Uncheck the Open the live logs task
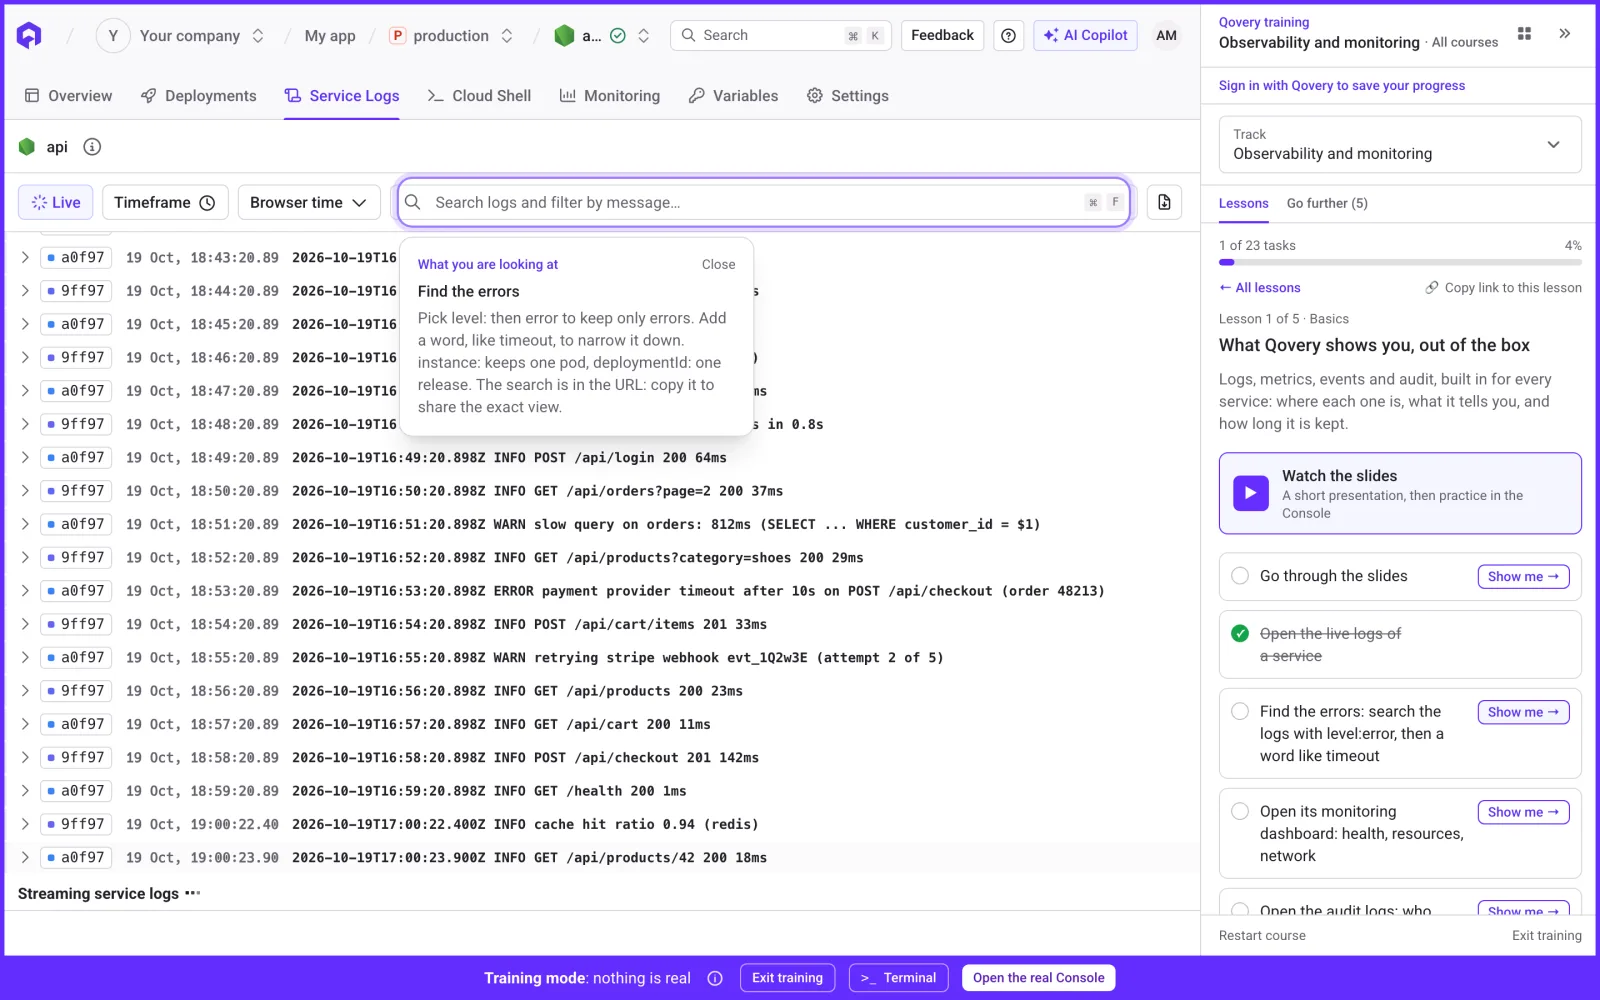The image size is (1600, 1000). 1240,633
